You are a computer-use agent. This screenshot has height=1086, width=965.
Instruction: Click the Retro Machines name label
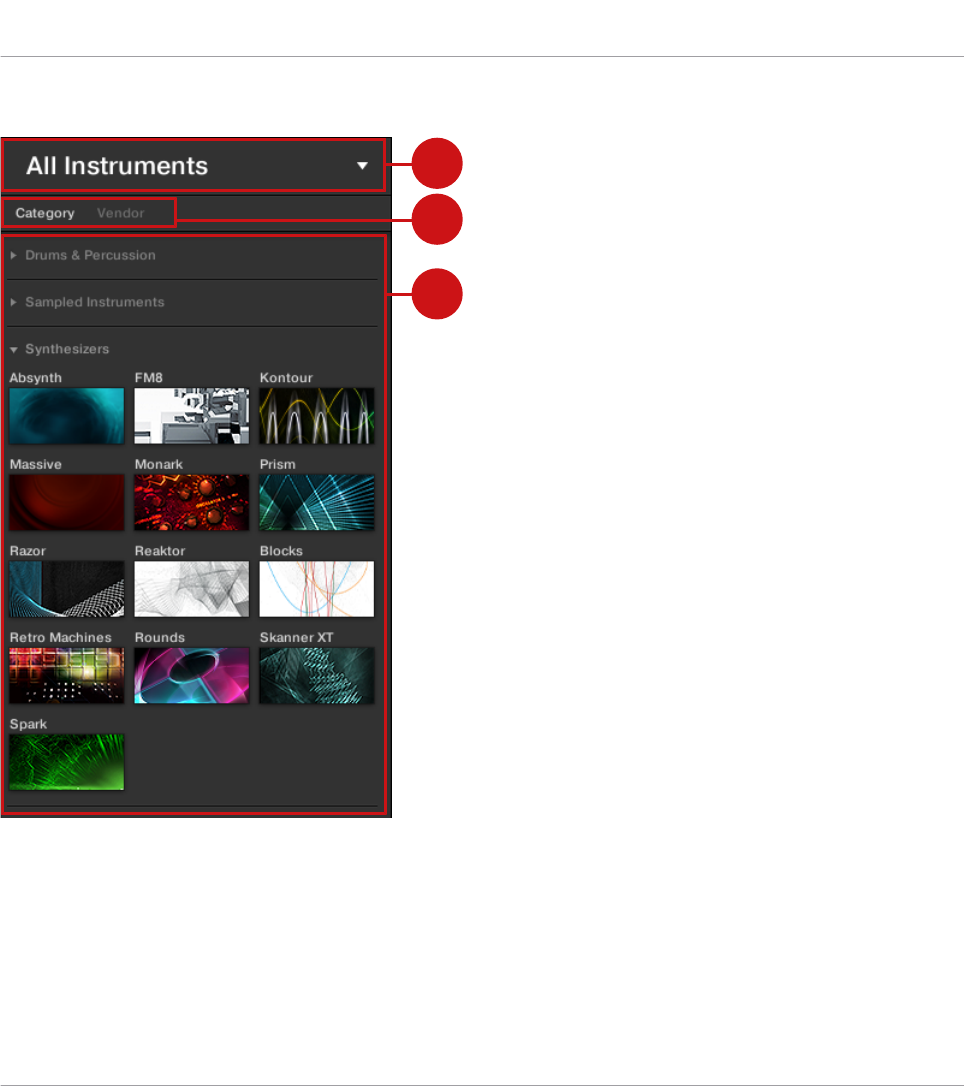coord(60,637)
